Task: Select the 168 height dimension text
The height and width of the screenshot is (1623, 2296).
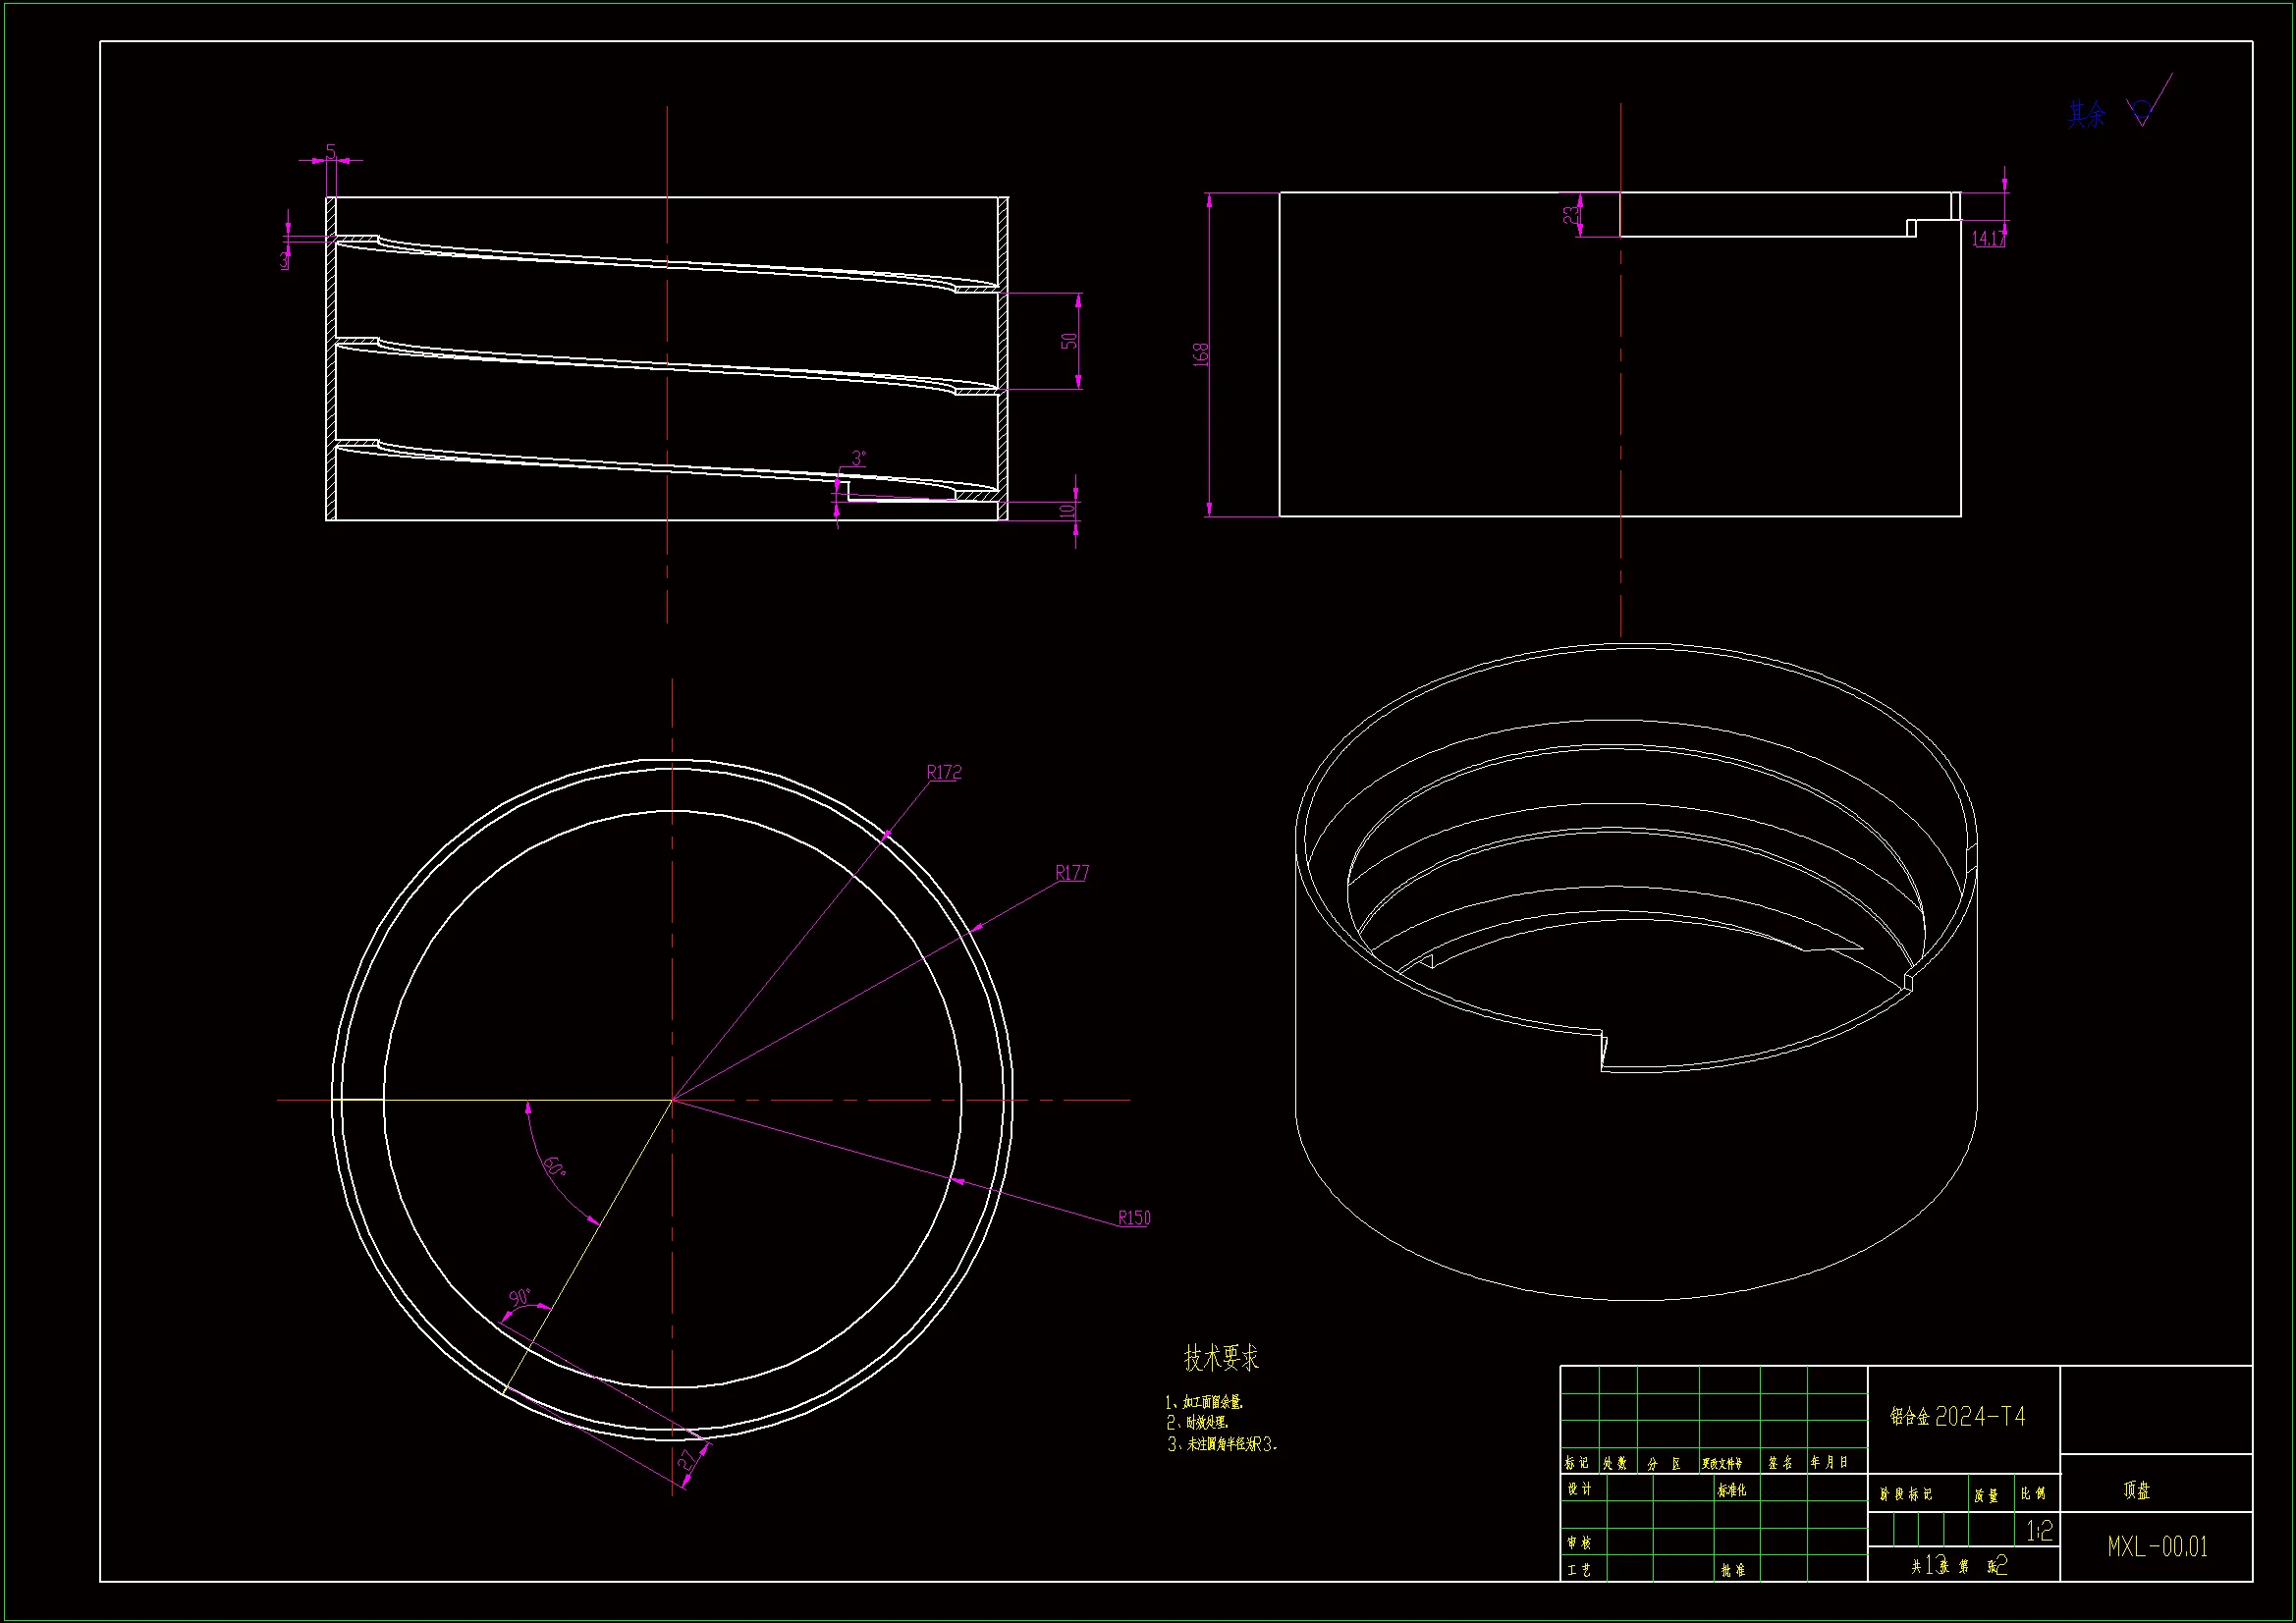Action: 1201,354
